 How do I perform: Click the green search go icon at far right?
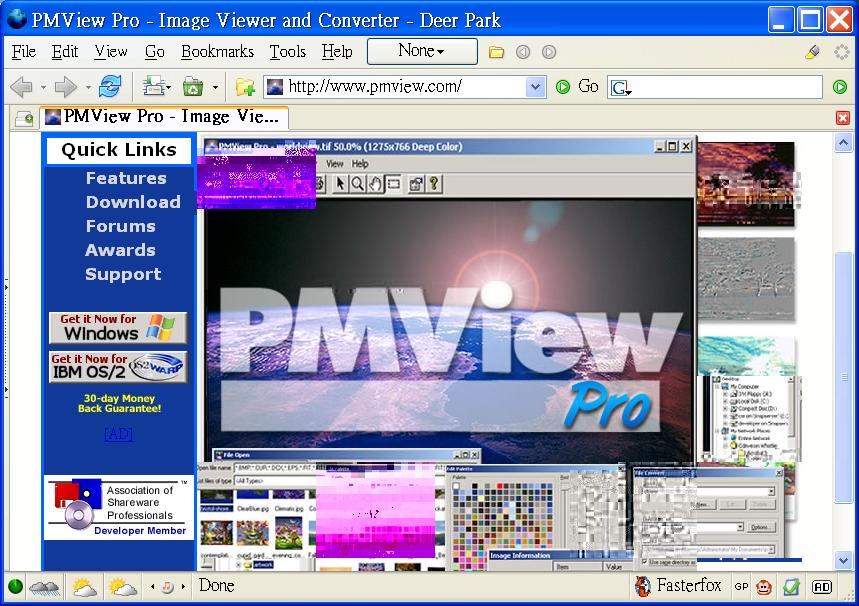840,87
